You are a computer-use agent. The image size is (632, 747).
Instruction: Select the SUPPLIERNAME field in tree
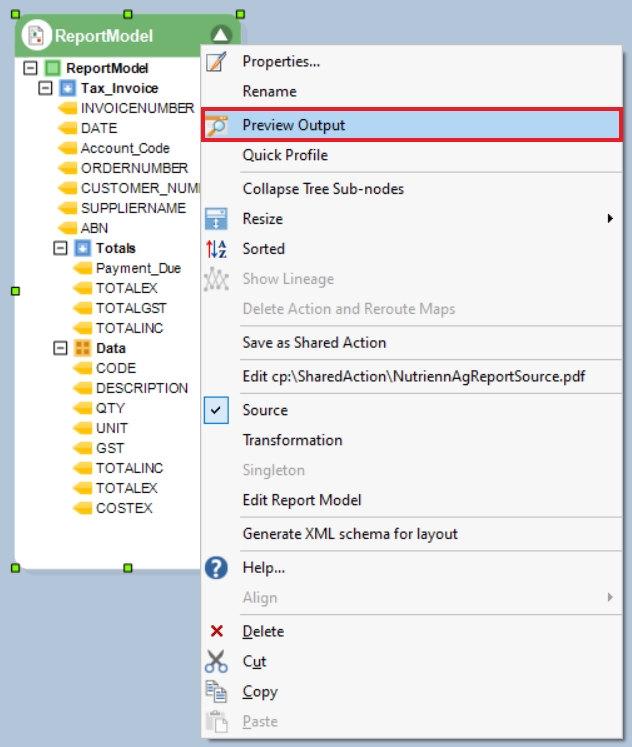tap(133, 208)
